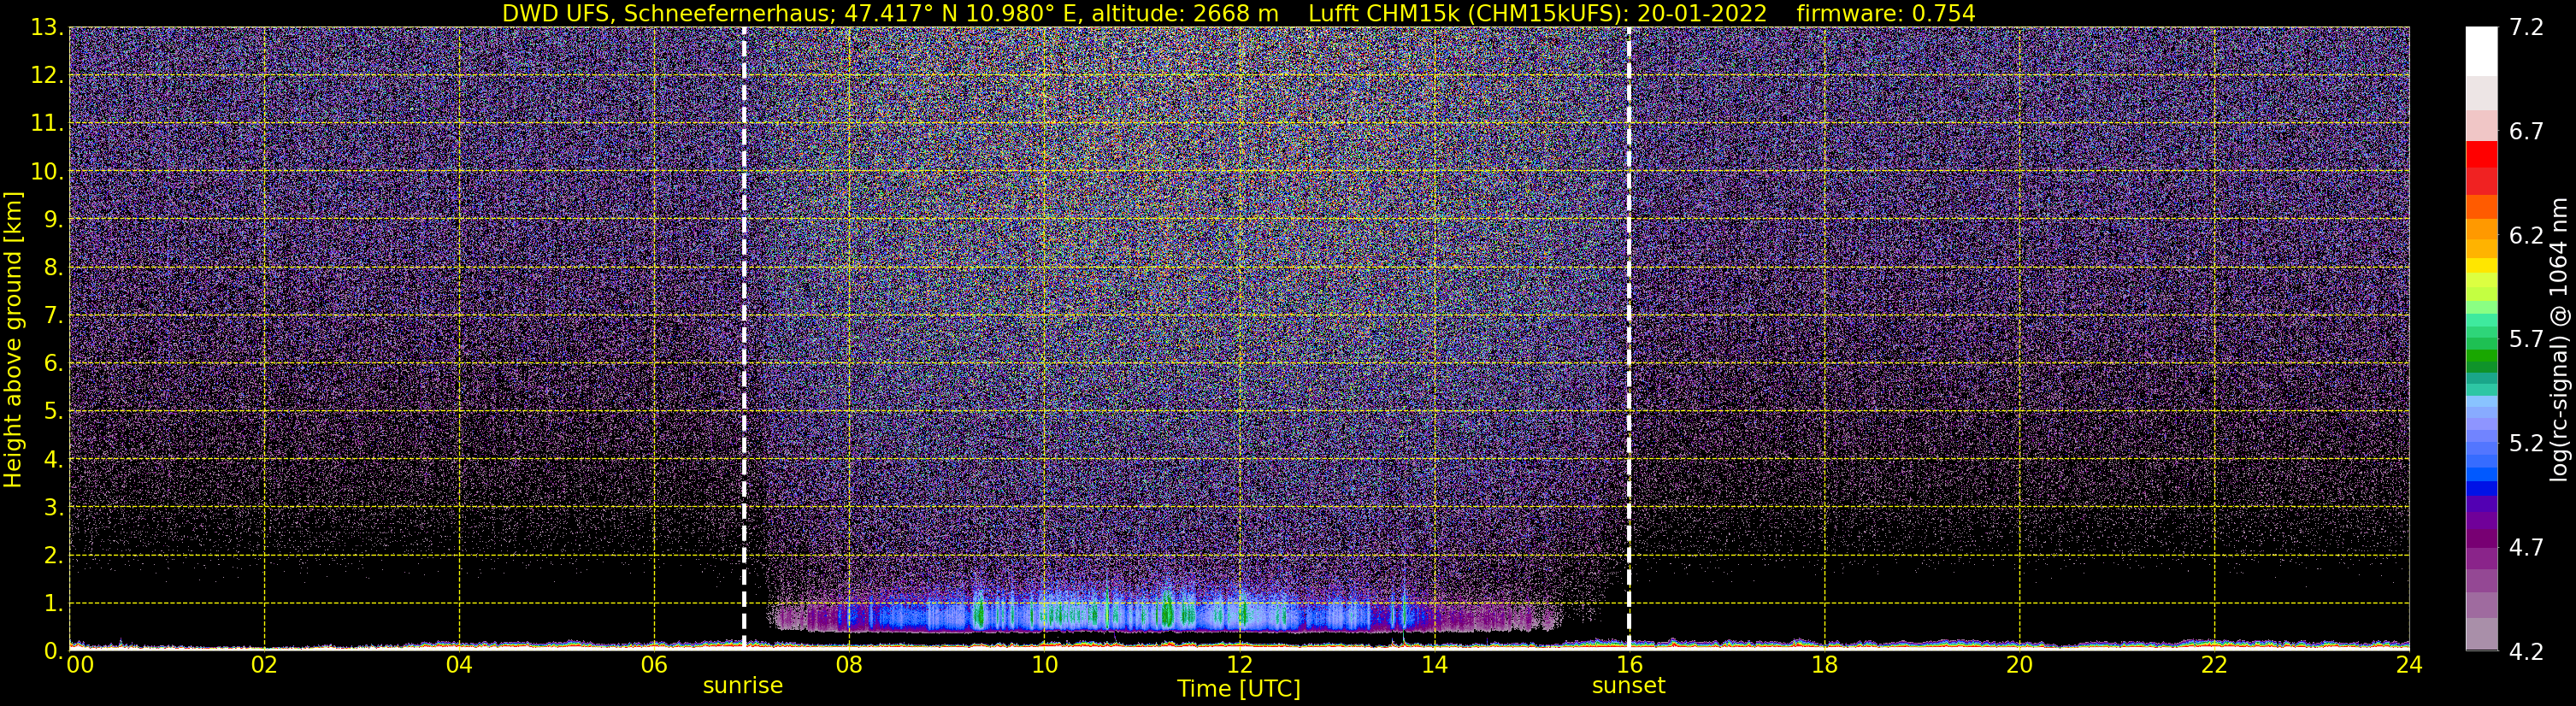2576x706 pixels.
Task: Click the time axis tick label 24
Action: pyautogui.click(x=2409, y=665)
